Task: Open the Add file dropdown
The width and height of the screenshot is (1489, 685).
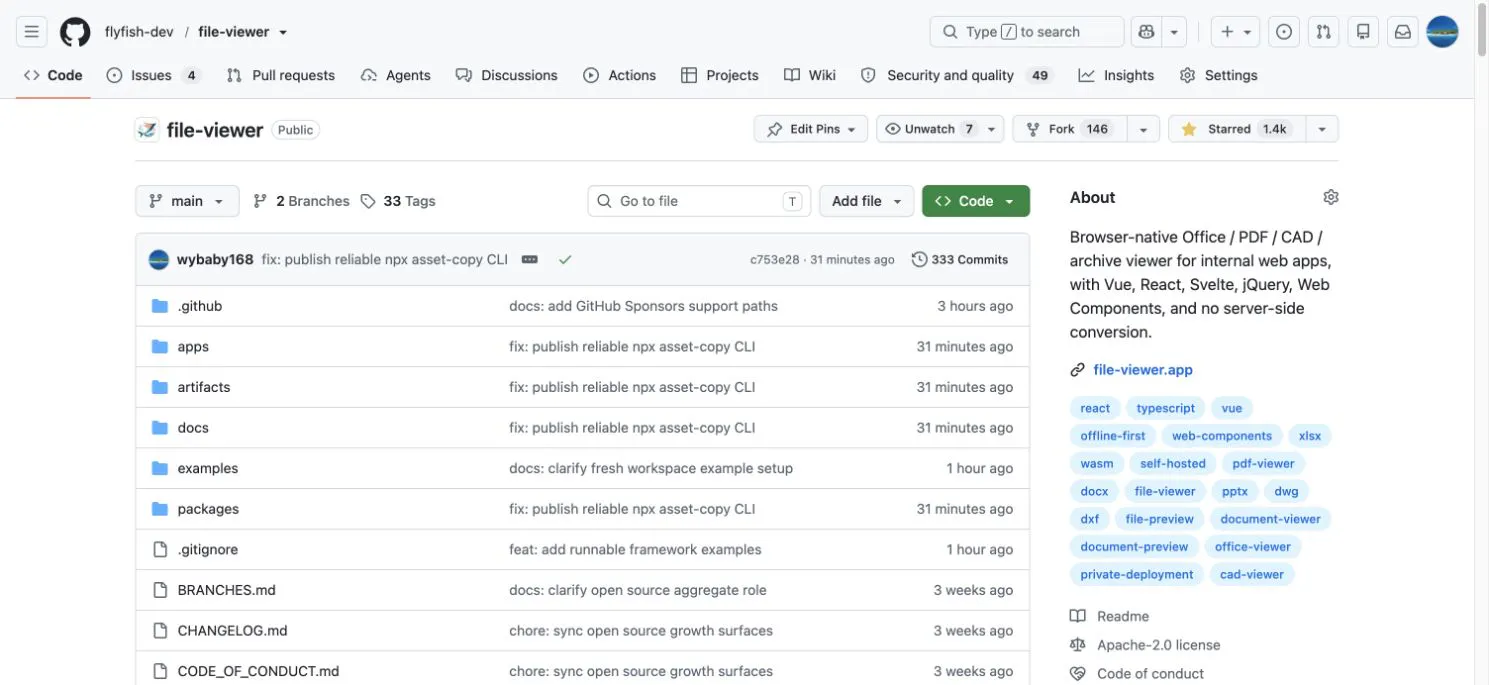Action: (866, 201)
